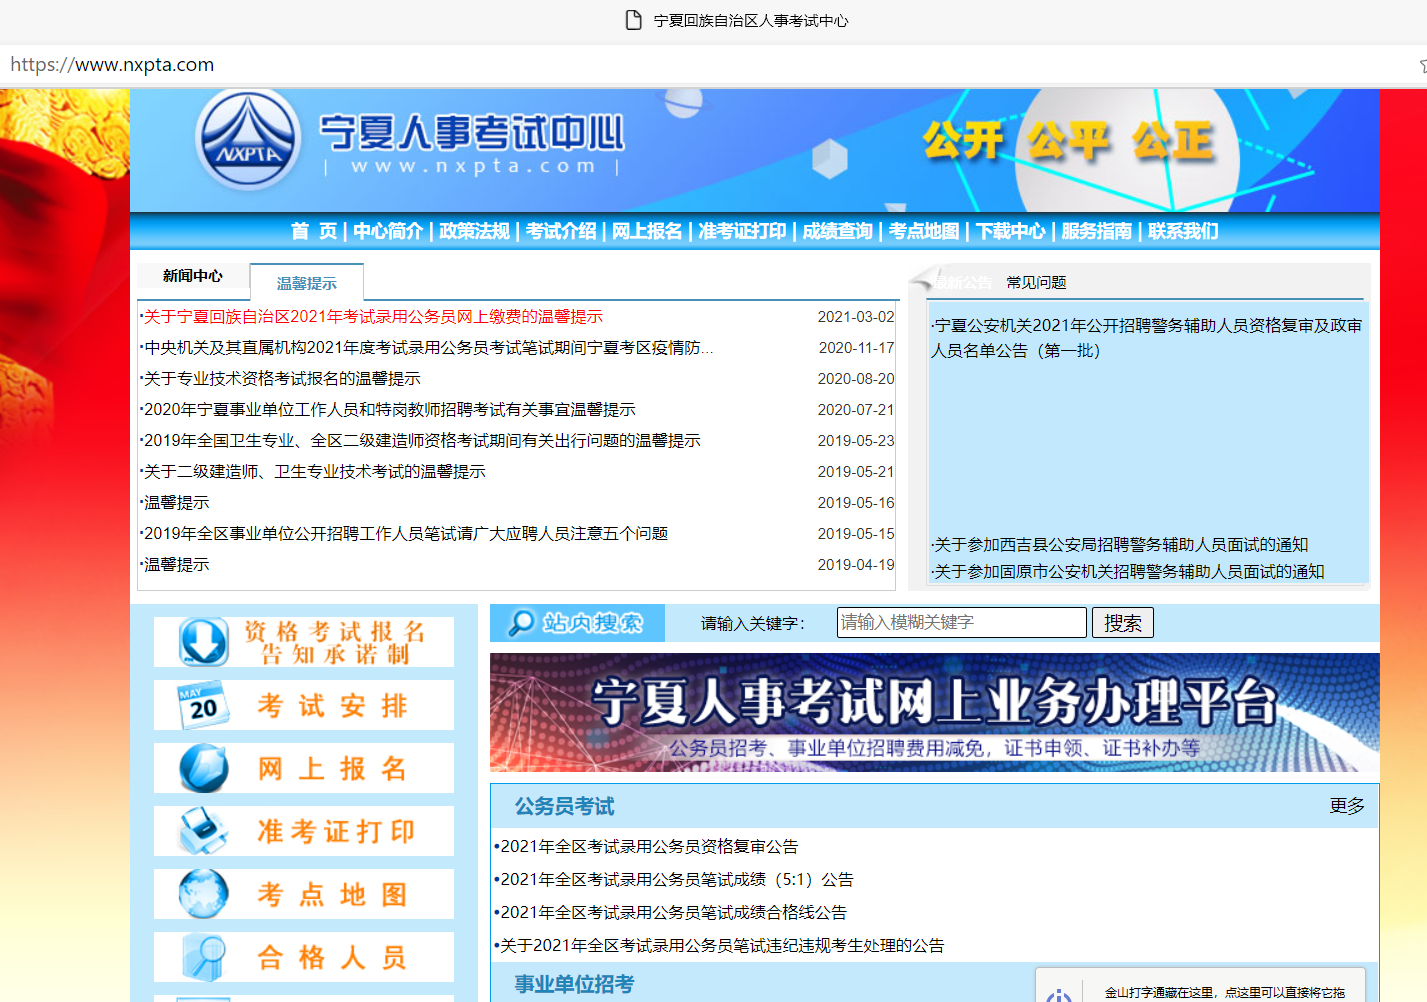The width and height of the screenshot is (1427, 1002).
Task: Click 更多 in the 公务员考试 section
Action: tap(1346, 806)
